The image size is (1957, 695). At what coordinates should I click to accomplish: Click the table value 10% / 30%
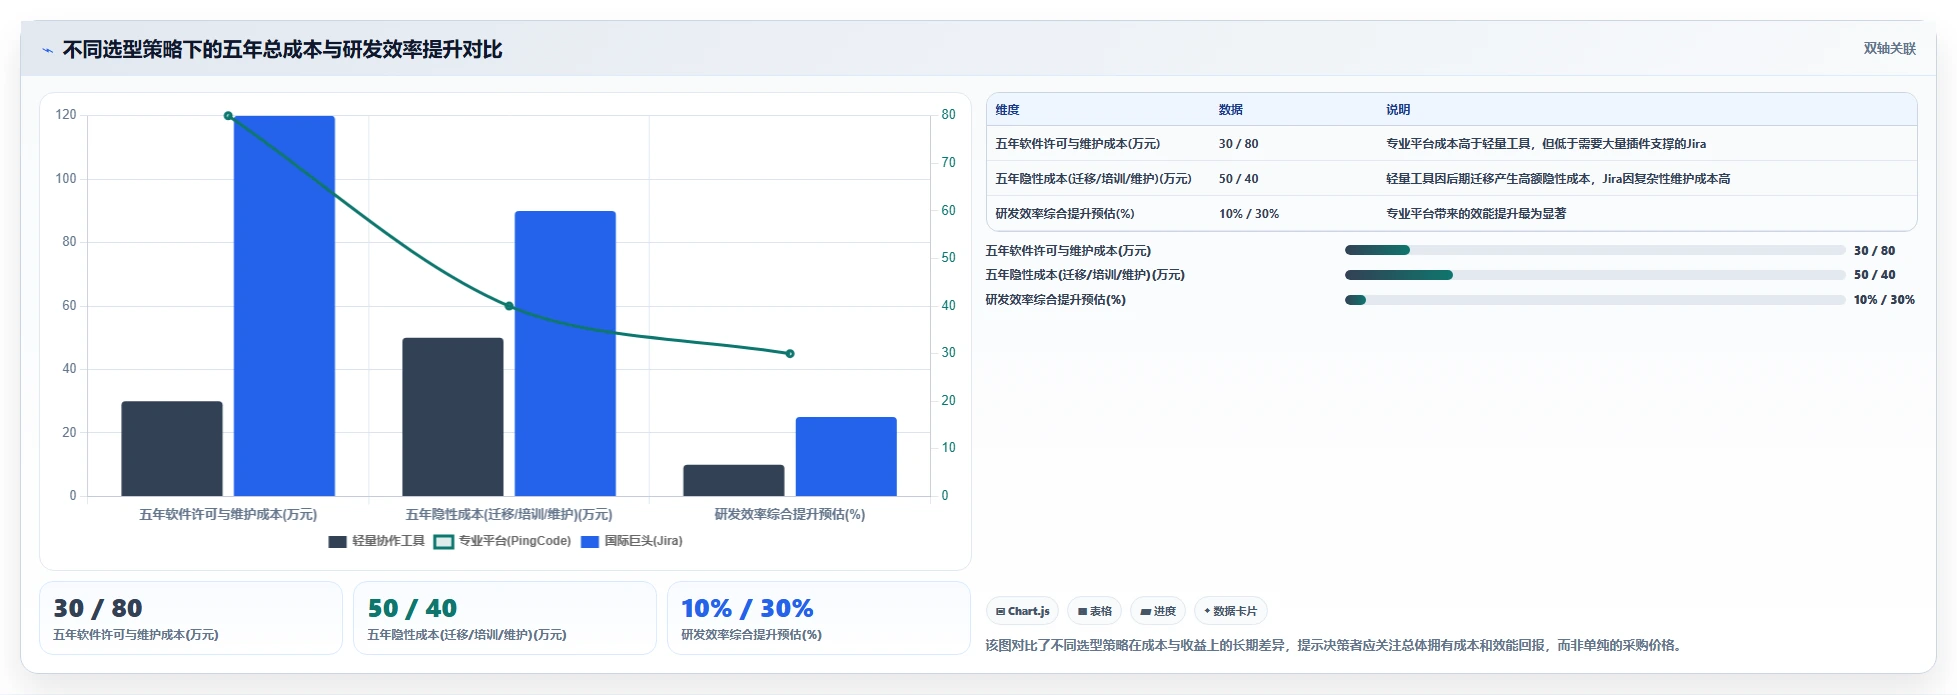coord(1248,214)
